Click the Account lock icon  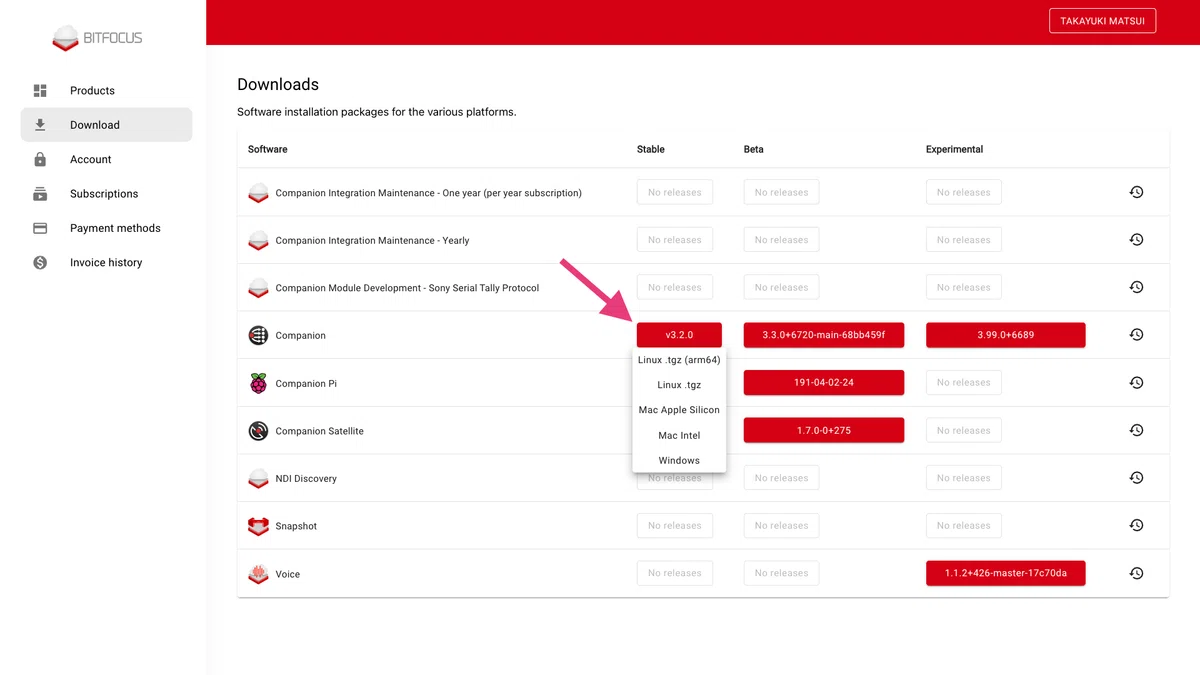tap(40, 160)
